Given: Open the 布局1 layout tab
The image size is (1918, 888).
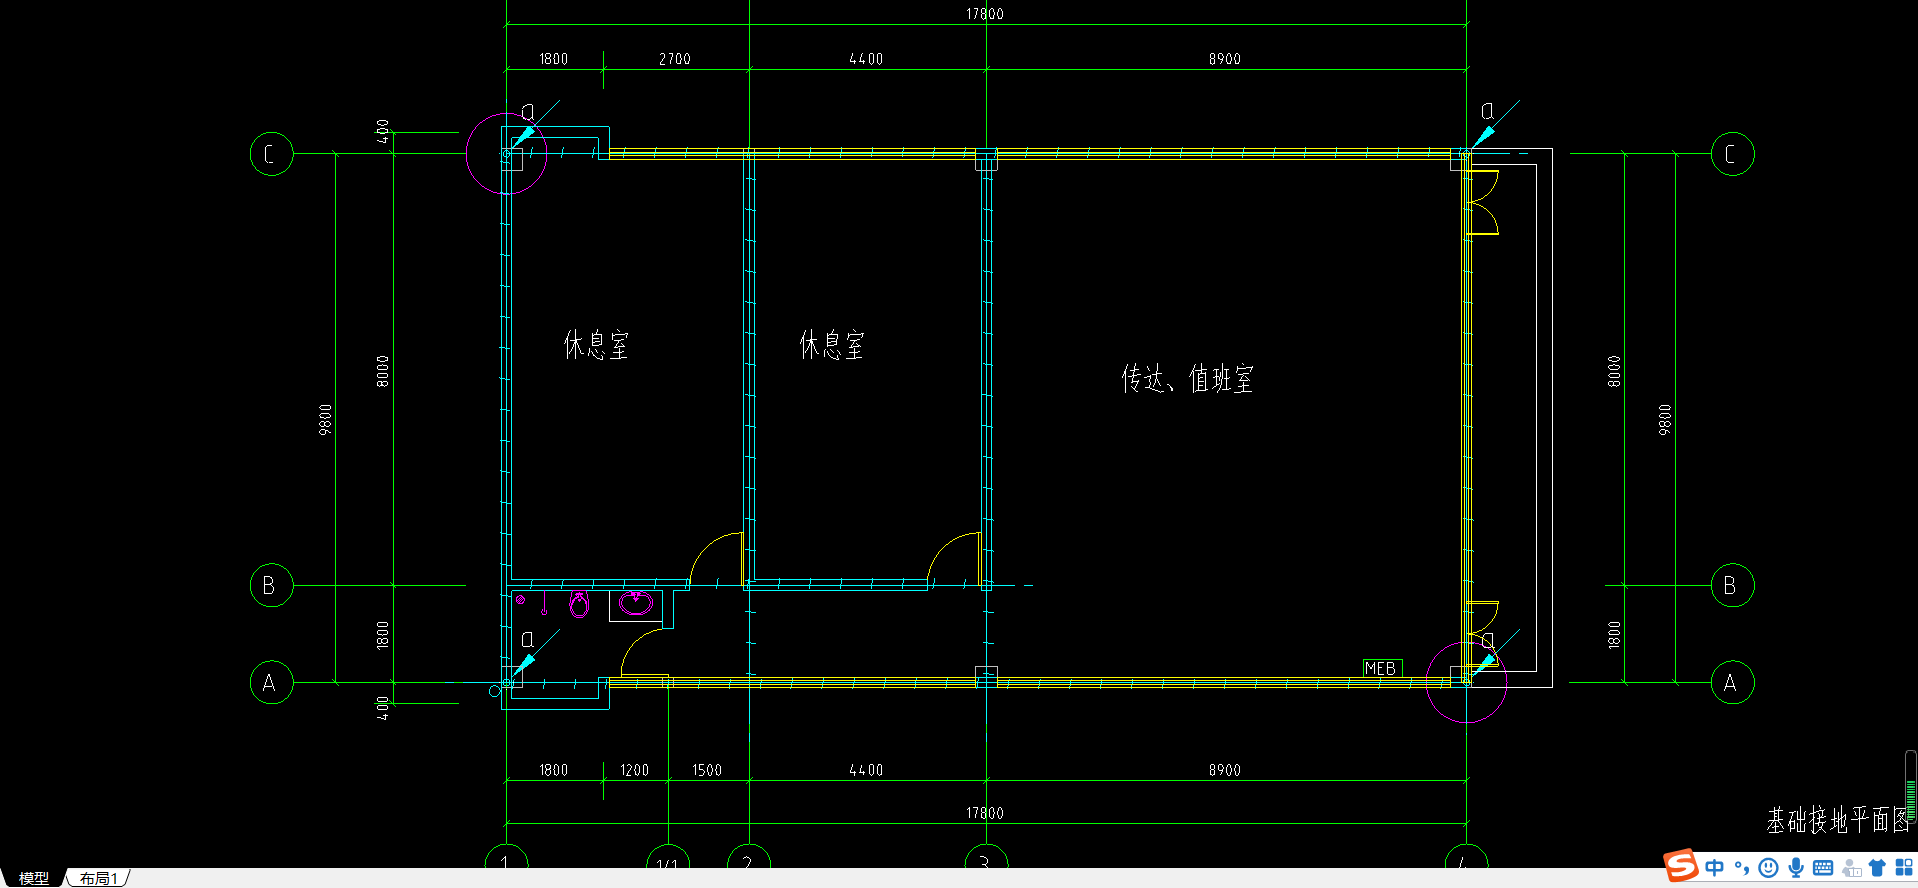Looking at the screenshot, I should tap(98, 878).
